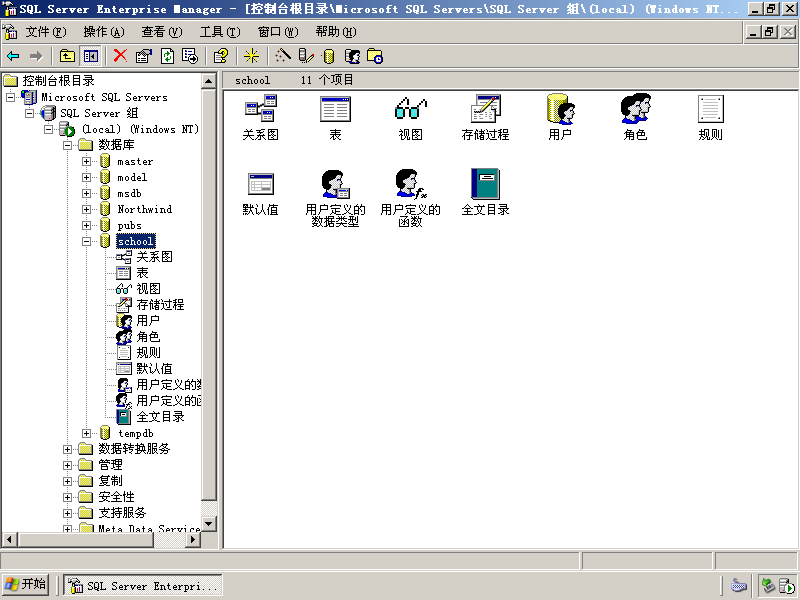Image resolution: width=800 pixels, height=600 pixels.
Task: Select 默认值 in the tree
Action: point(154,368)
